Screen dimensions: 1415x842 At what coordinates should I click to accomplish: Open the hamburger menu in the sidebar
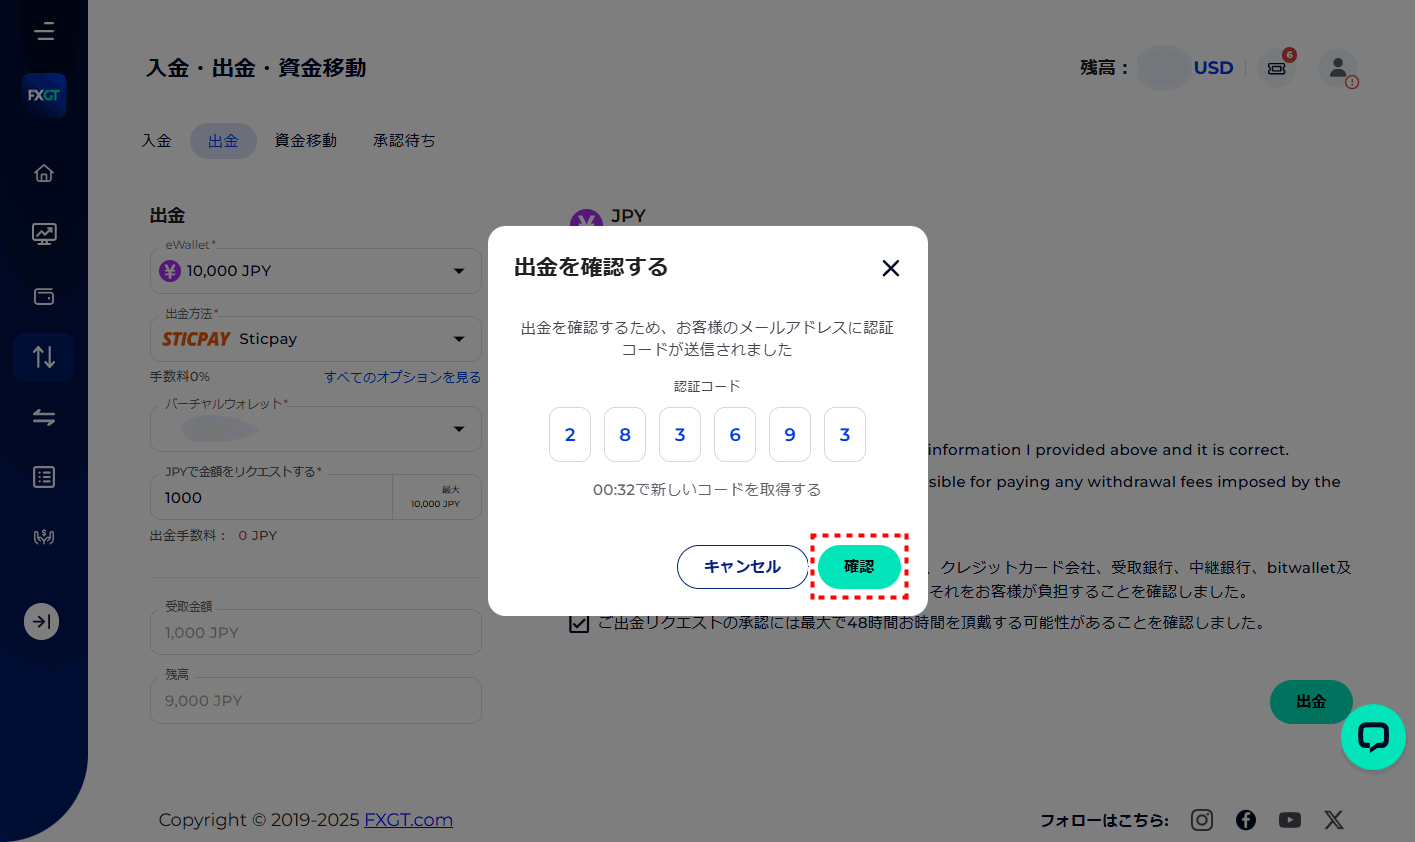pyautogui.click(x=44, y=31)
